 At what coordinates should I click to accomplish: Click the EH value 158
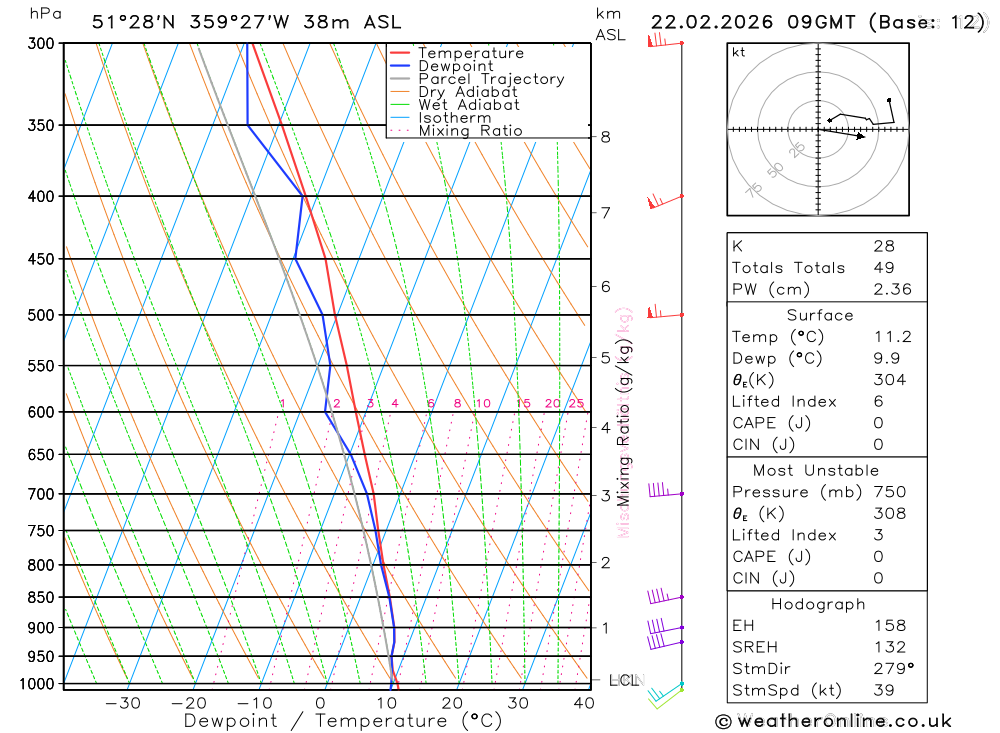pos(890,626)
